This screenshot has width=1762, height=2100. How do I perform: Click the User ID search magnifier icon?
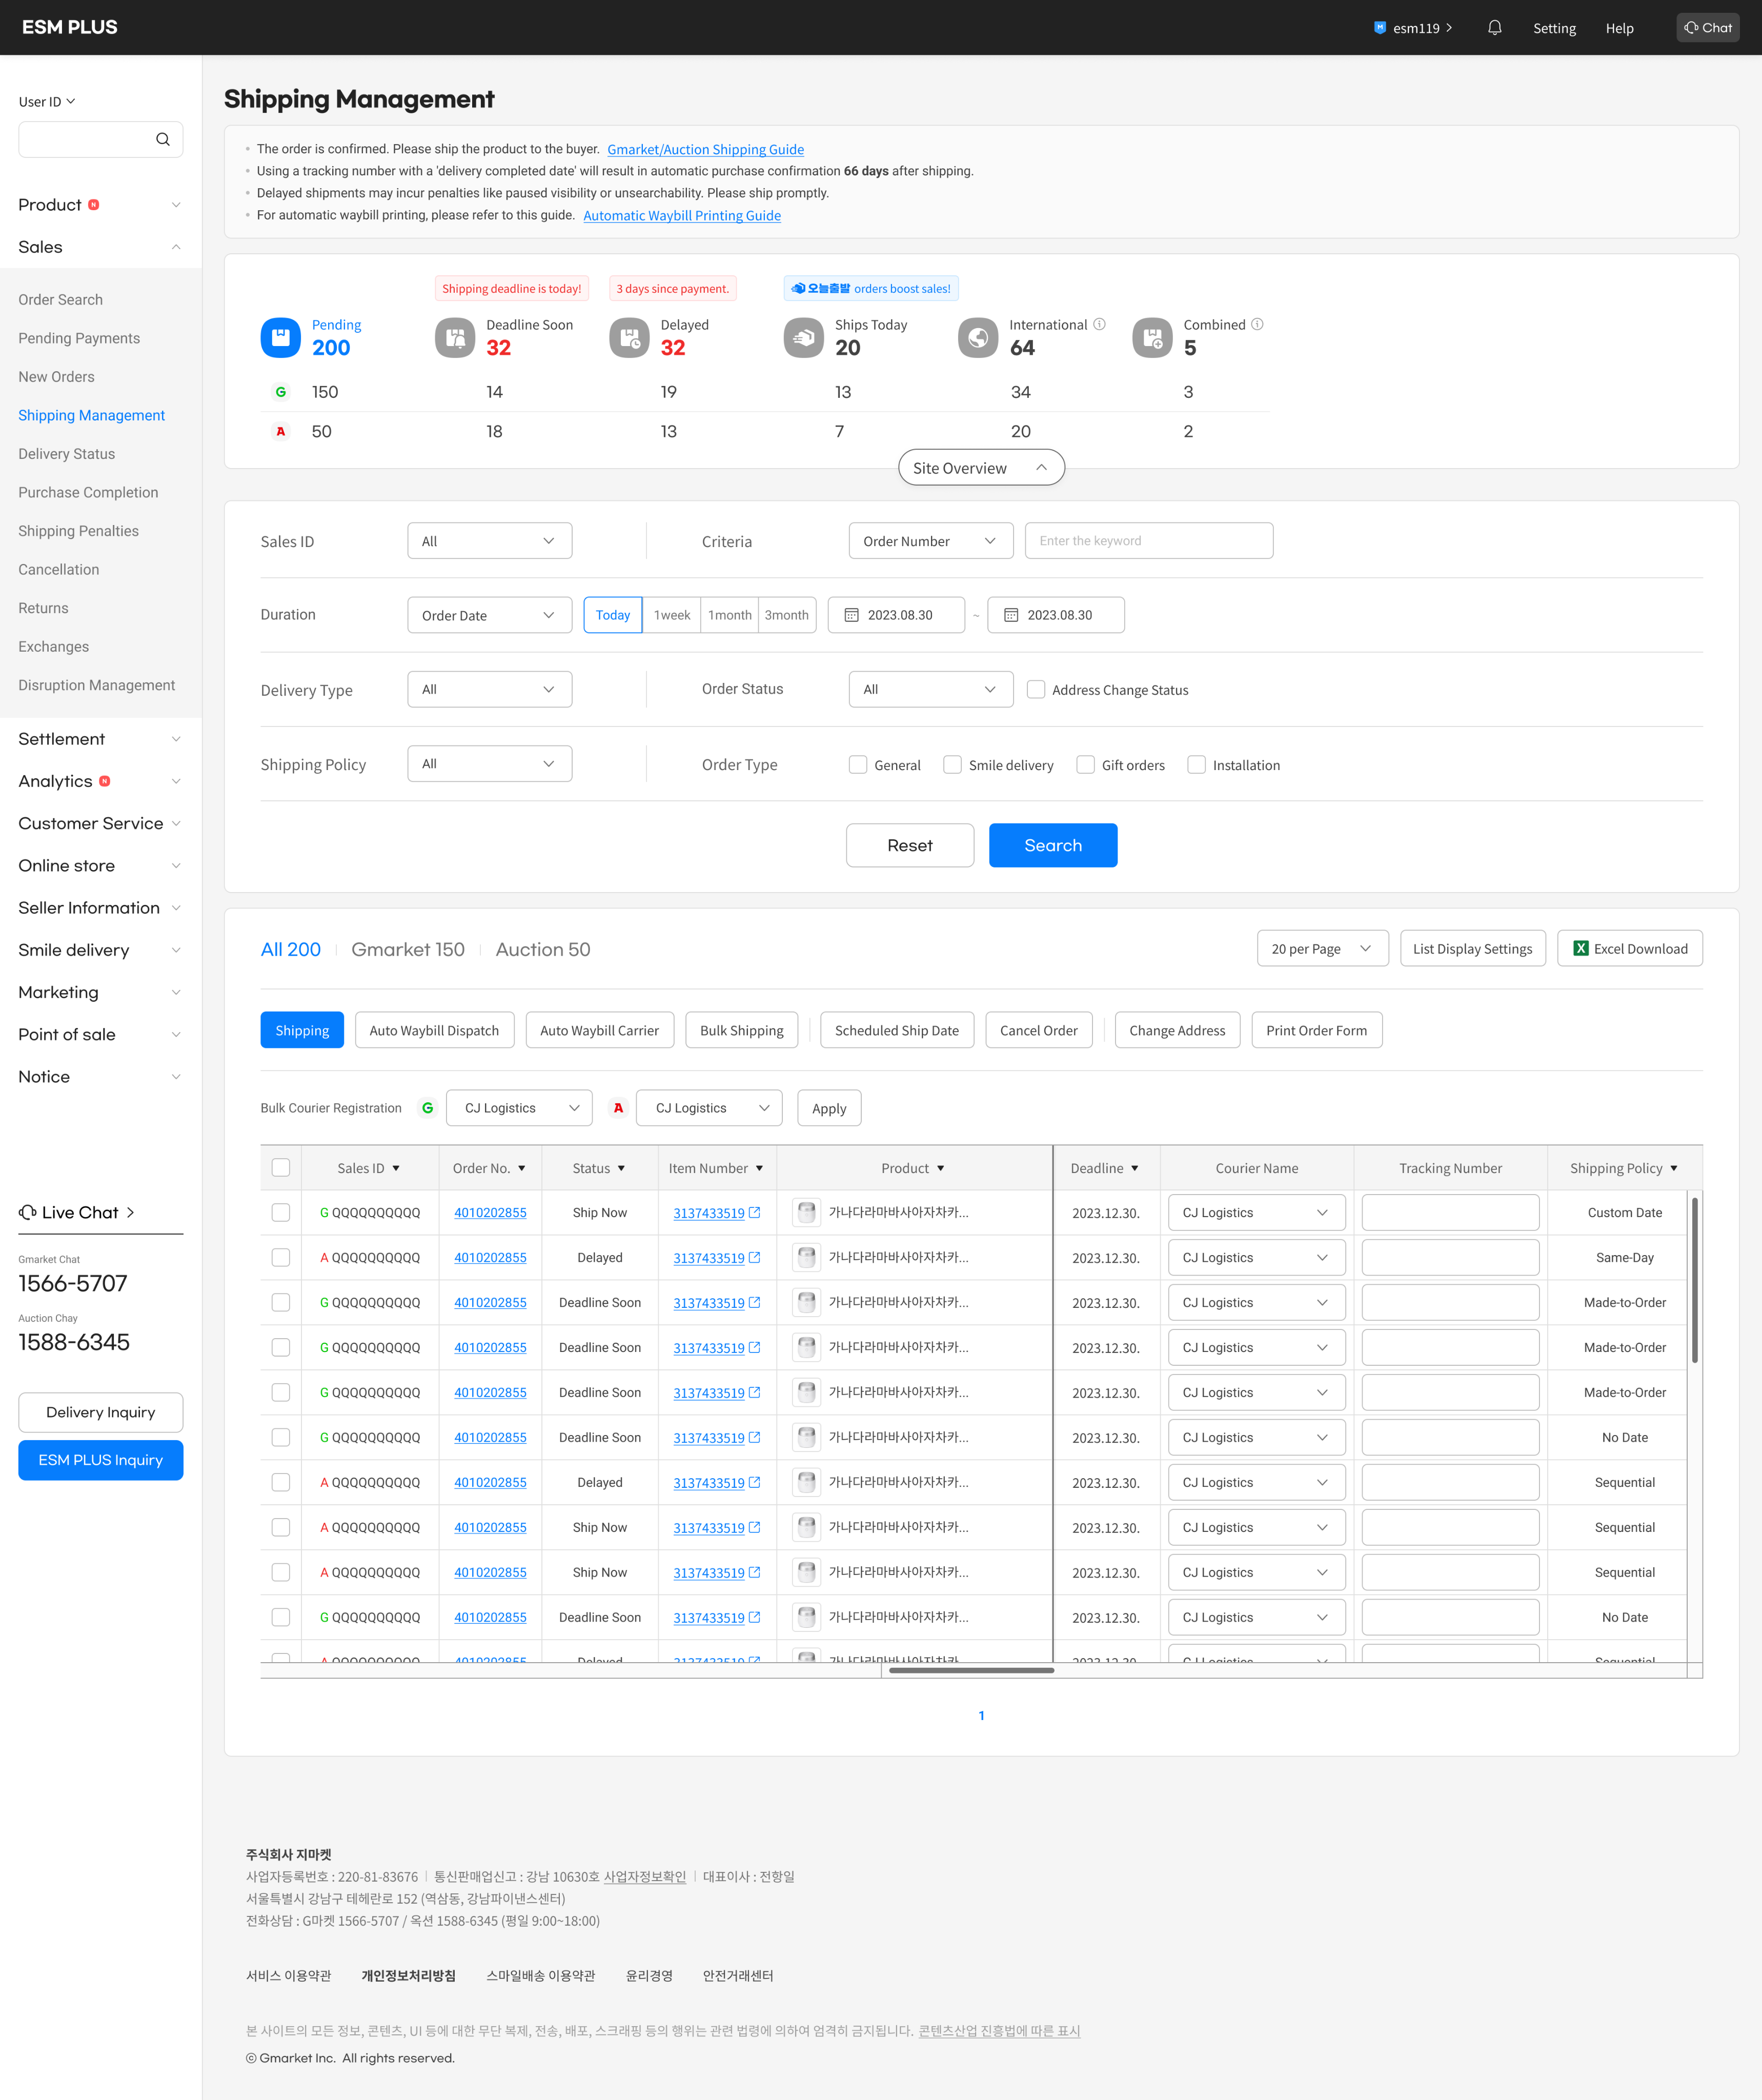[163, 140]
